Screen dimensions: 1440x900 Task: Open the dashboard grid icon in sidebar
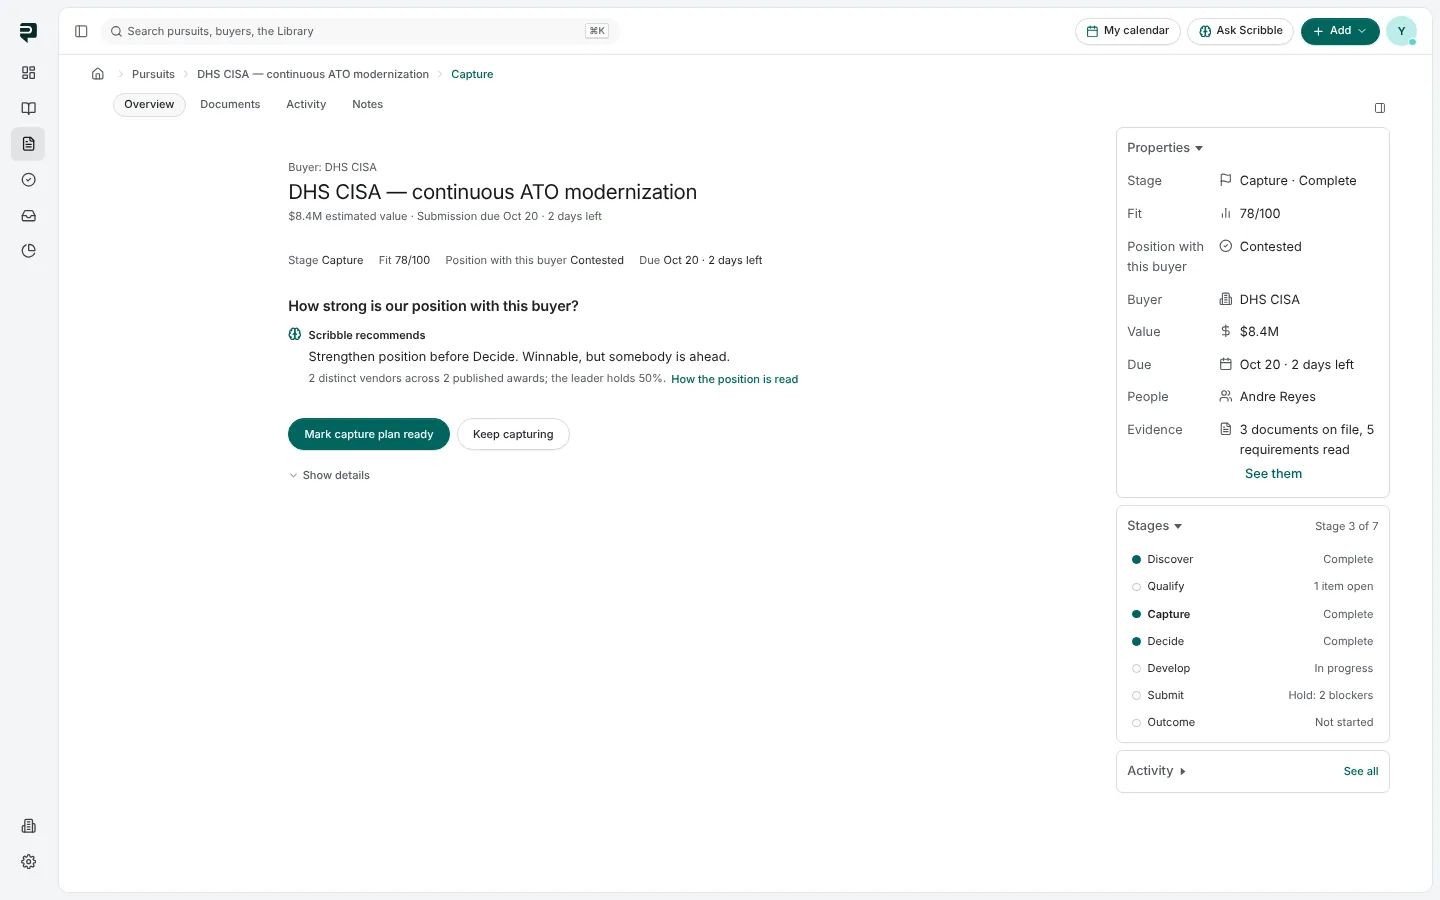coord(28,73)
